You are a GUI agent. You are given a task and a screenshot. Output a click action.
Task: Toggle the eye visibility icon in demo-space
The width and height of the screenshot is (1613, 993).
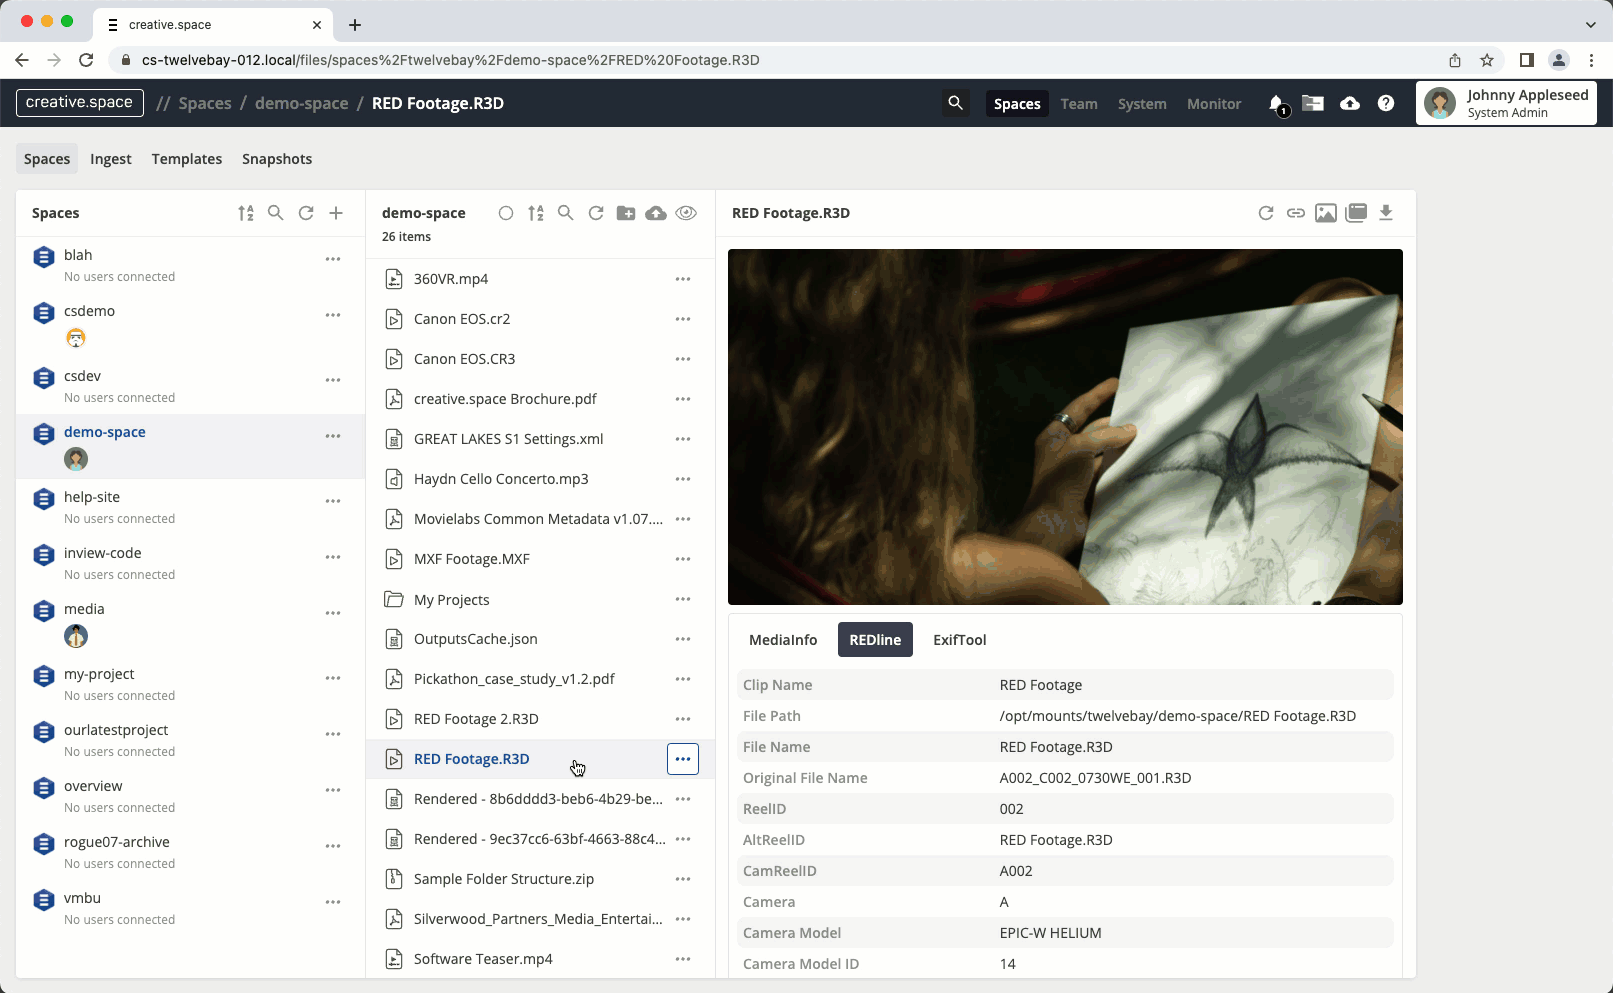pos(686,213)
